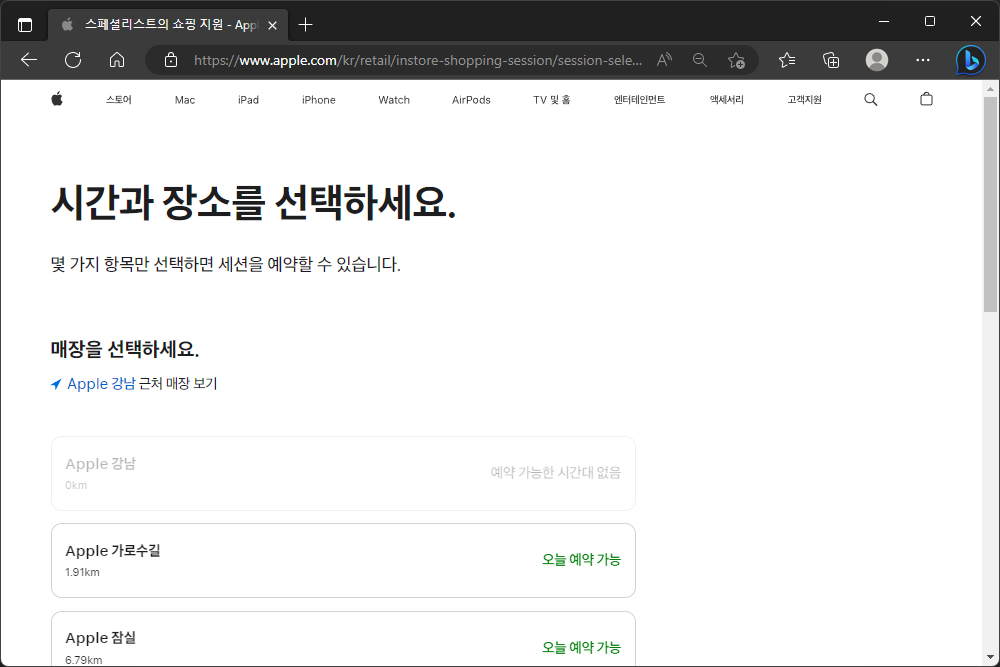Open the 고객지원 menu
Viewport: 1000px width, 667px height.
click(x=804, y=99)
